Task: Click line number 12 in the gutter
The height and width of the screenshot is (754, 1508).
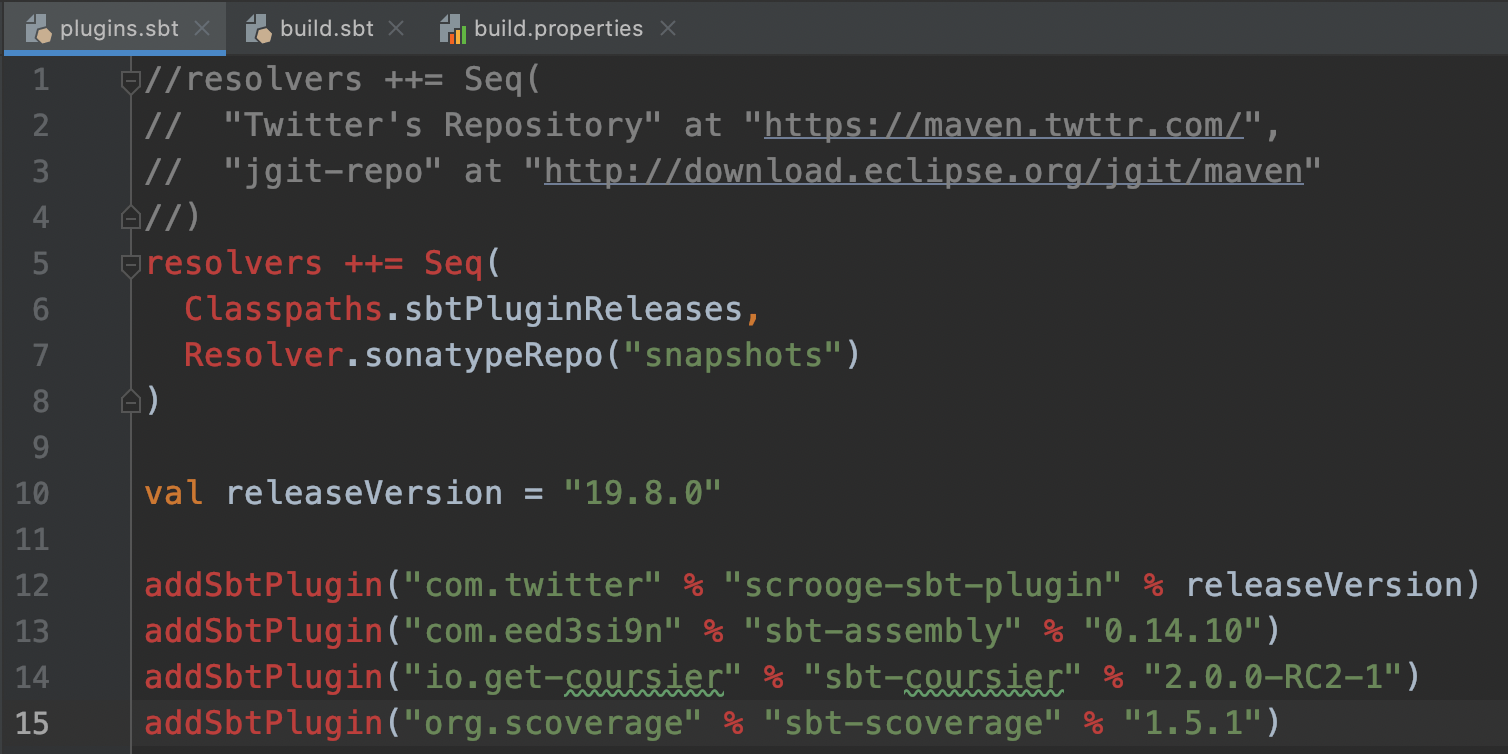Action: click(33, 585)
